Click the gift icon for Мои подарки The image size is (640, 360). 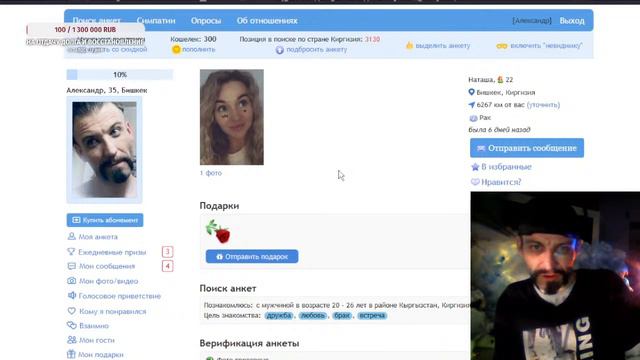click(71, 354)
